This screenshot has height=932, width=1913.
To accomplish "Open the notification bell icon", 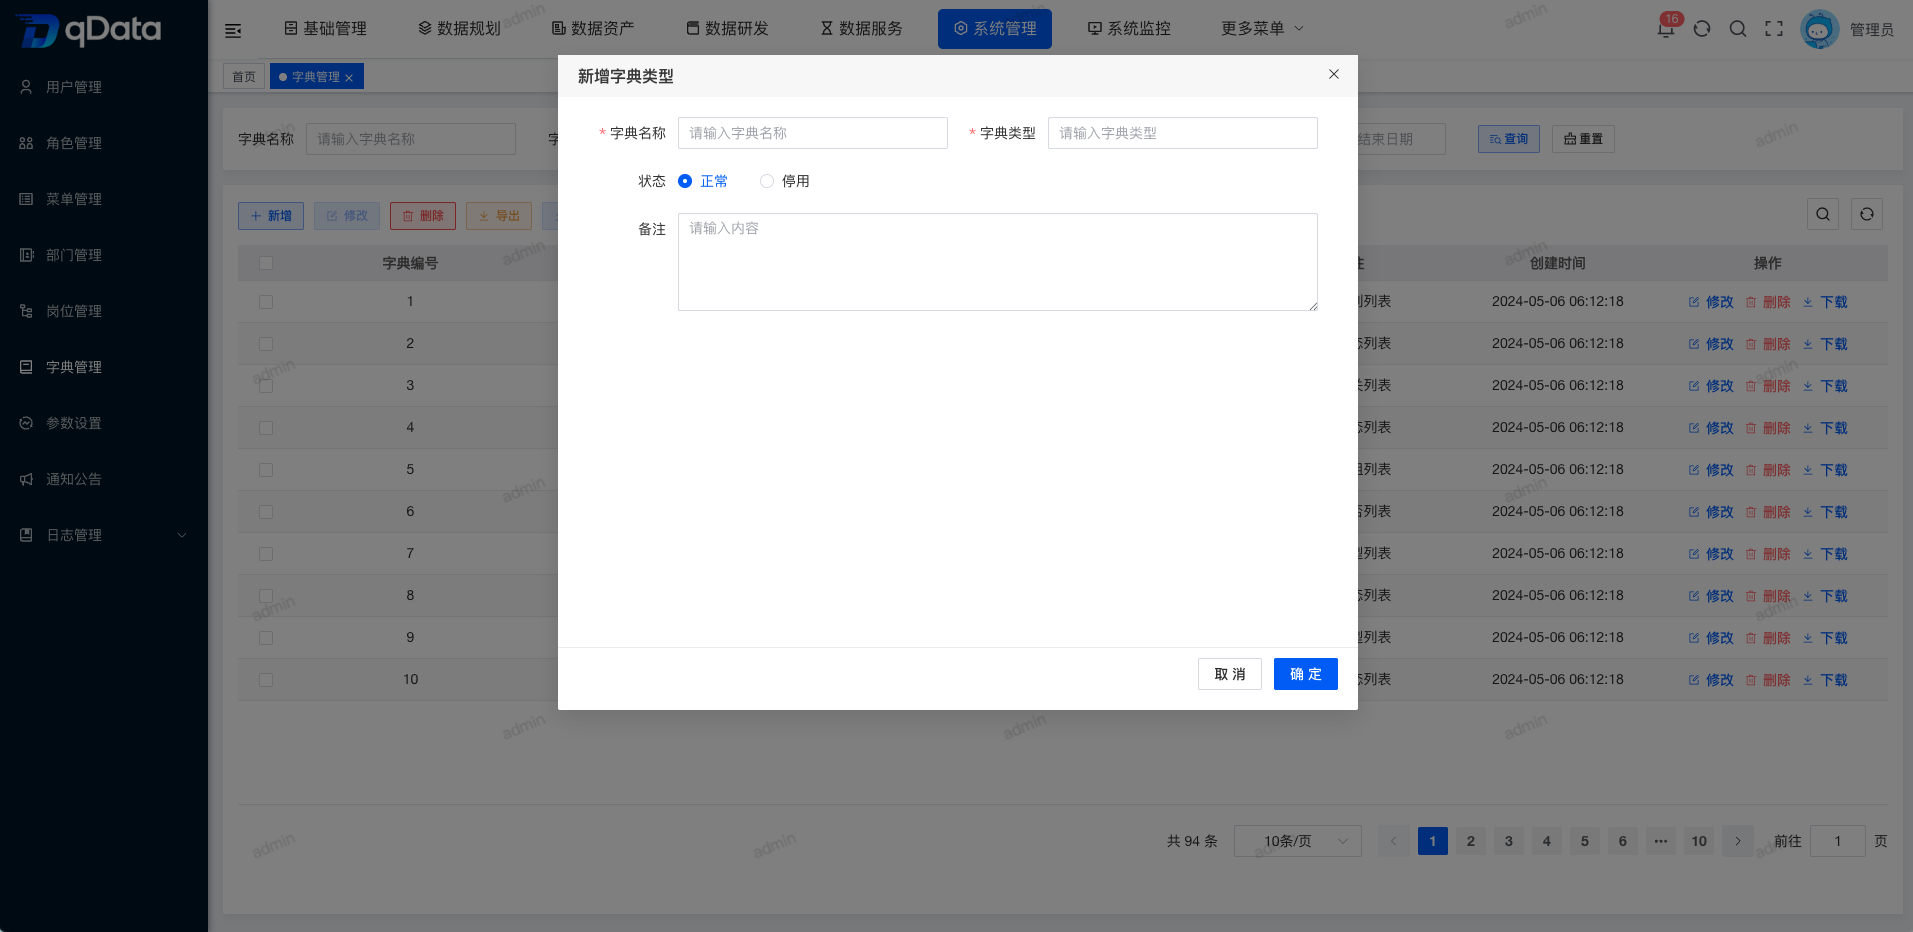I will [x=1666, y=29].
